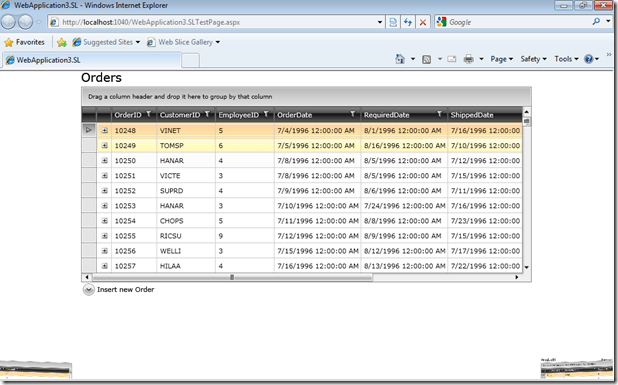Screen dimensions: 618x385
Task: Select the TOMSP customer cell
Action: (x=186, y=145)
